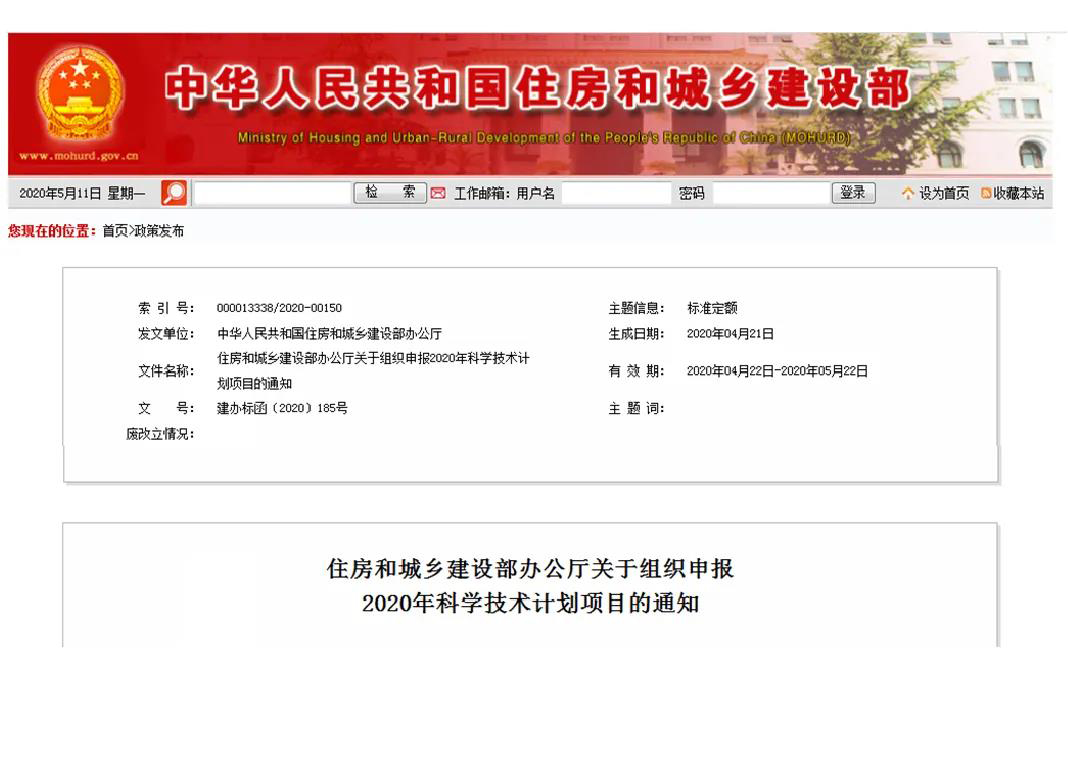Open the 收藏本站 link

click(1018, 194)
